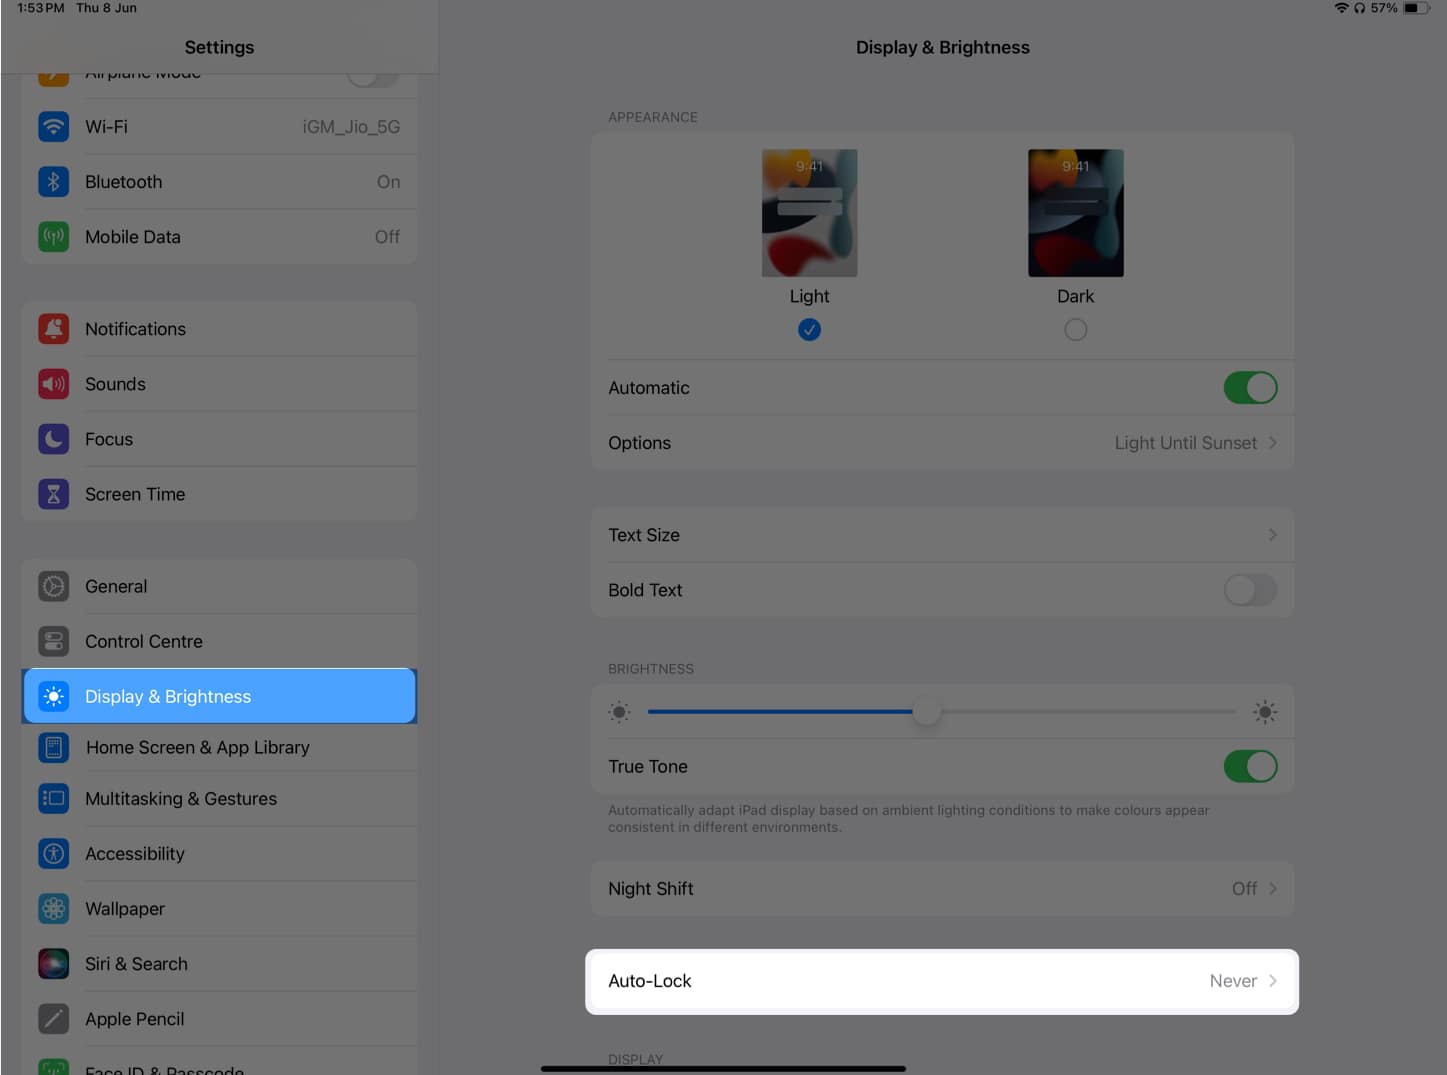This screenshot has width=1447, height=1075.
Task: Tap the Bluetooth icon in sidebar
Action: pyautogui.click(x=53, y=182)
